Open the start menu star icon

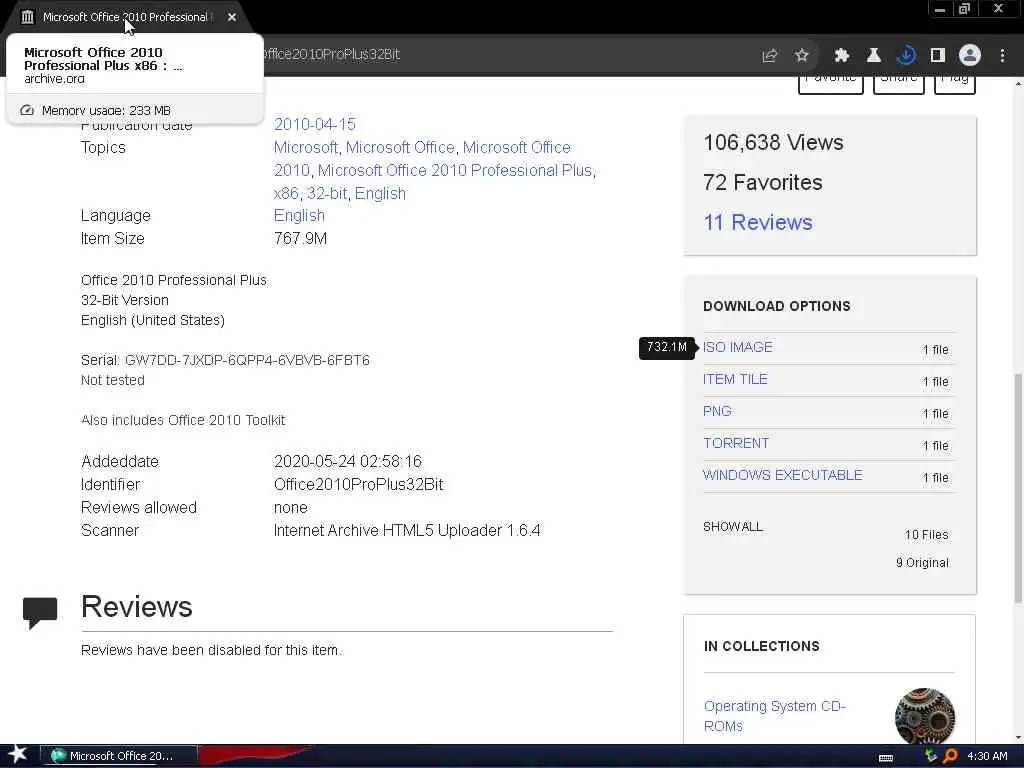[x=17, y=755]
